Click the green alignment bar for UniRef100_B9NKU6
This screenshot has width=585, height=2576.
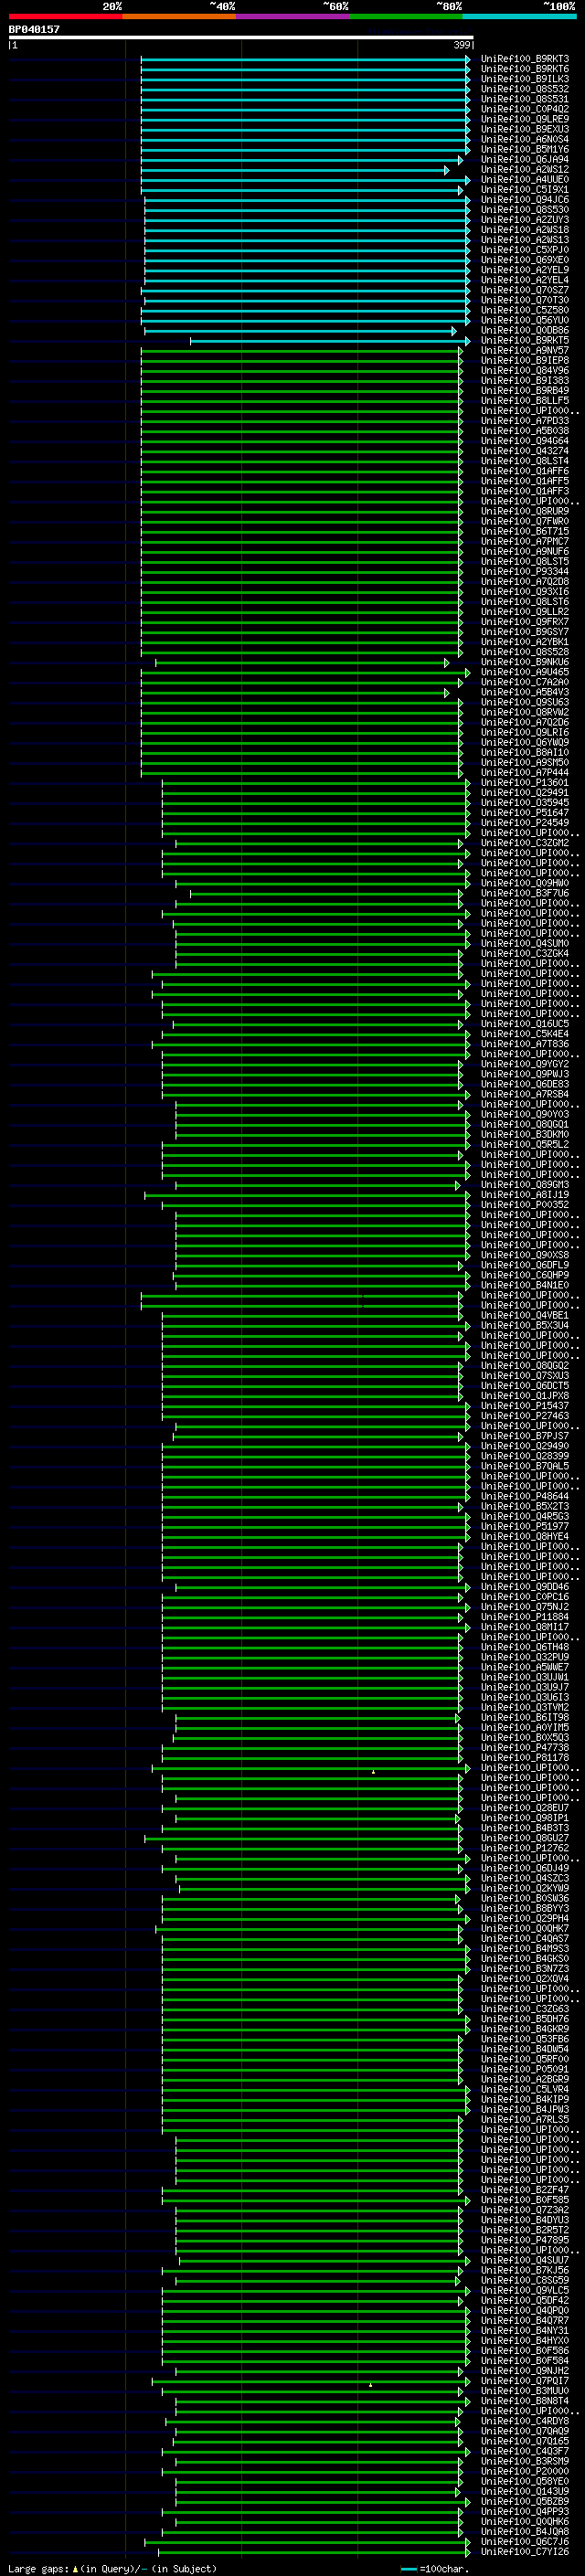[302, 662]
